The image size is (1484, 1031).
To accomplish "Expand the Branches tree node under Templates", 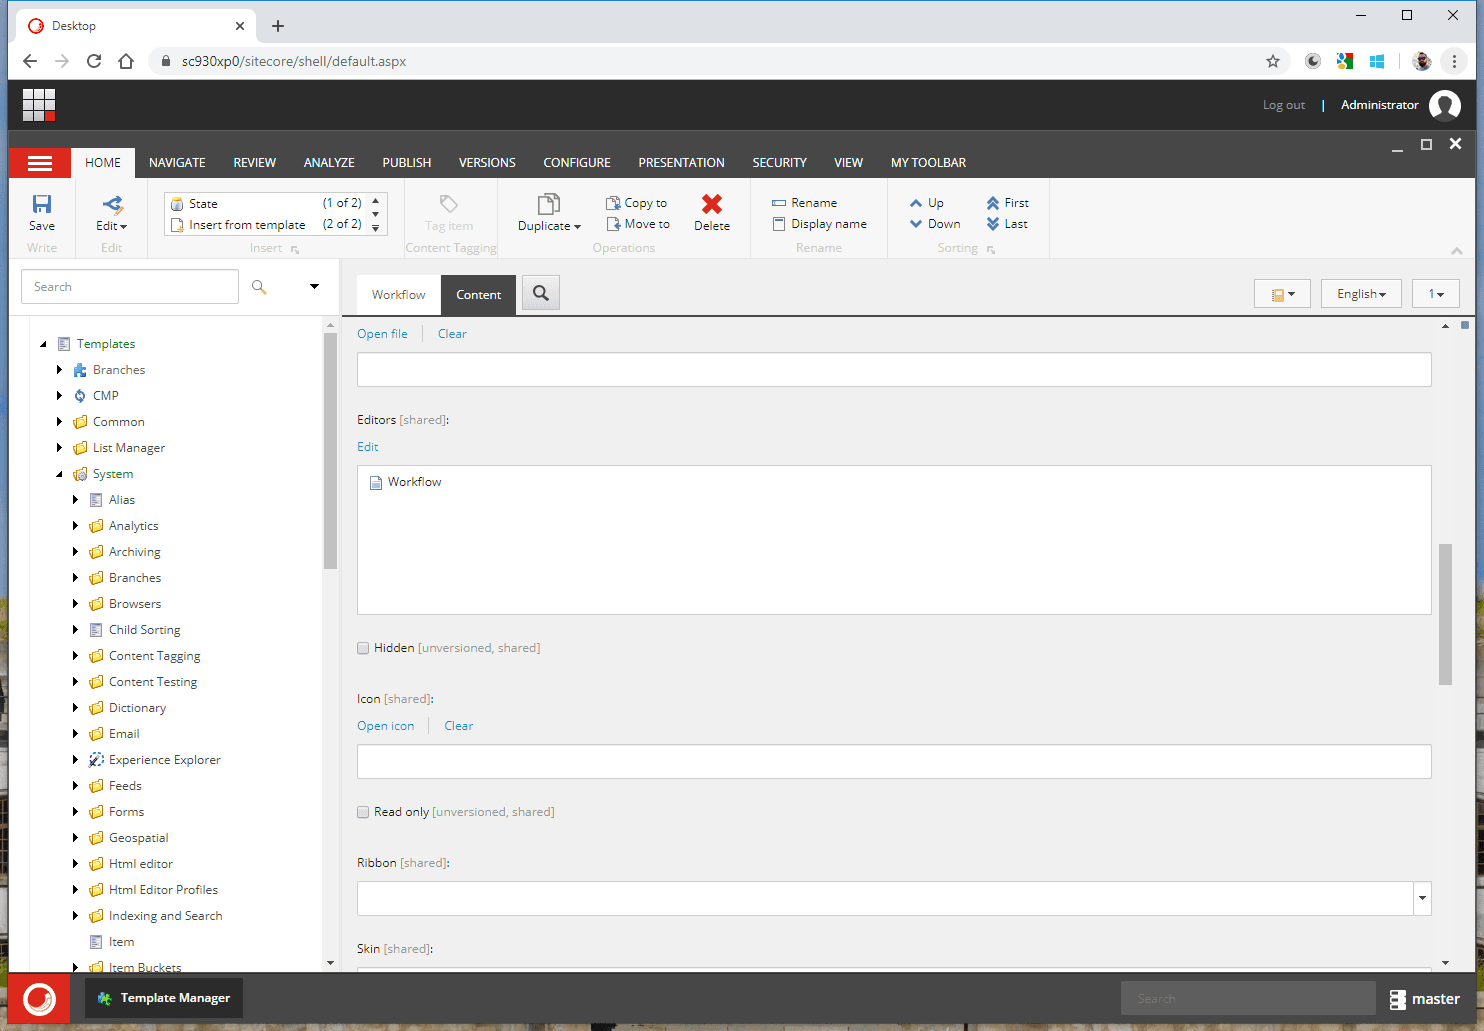I will [60, 370].
